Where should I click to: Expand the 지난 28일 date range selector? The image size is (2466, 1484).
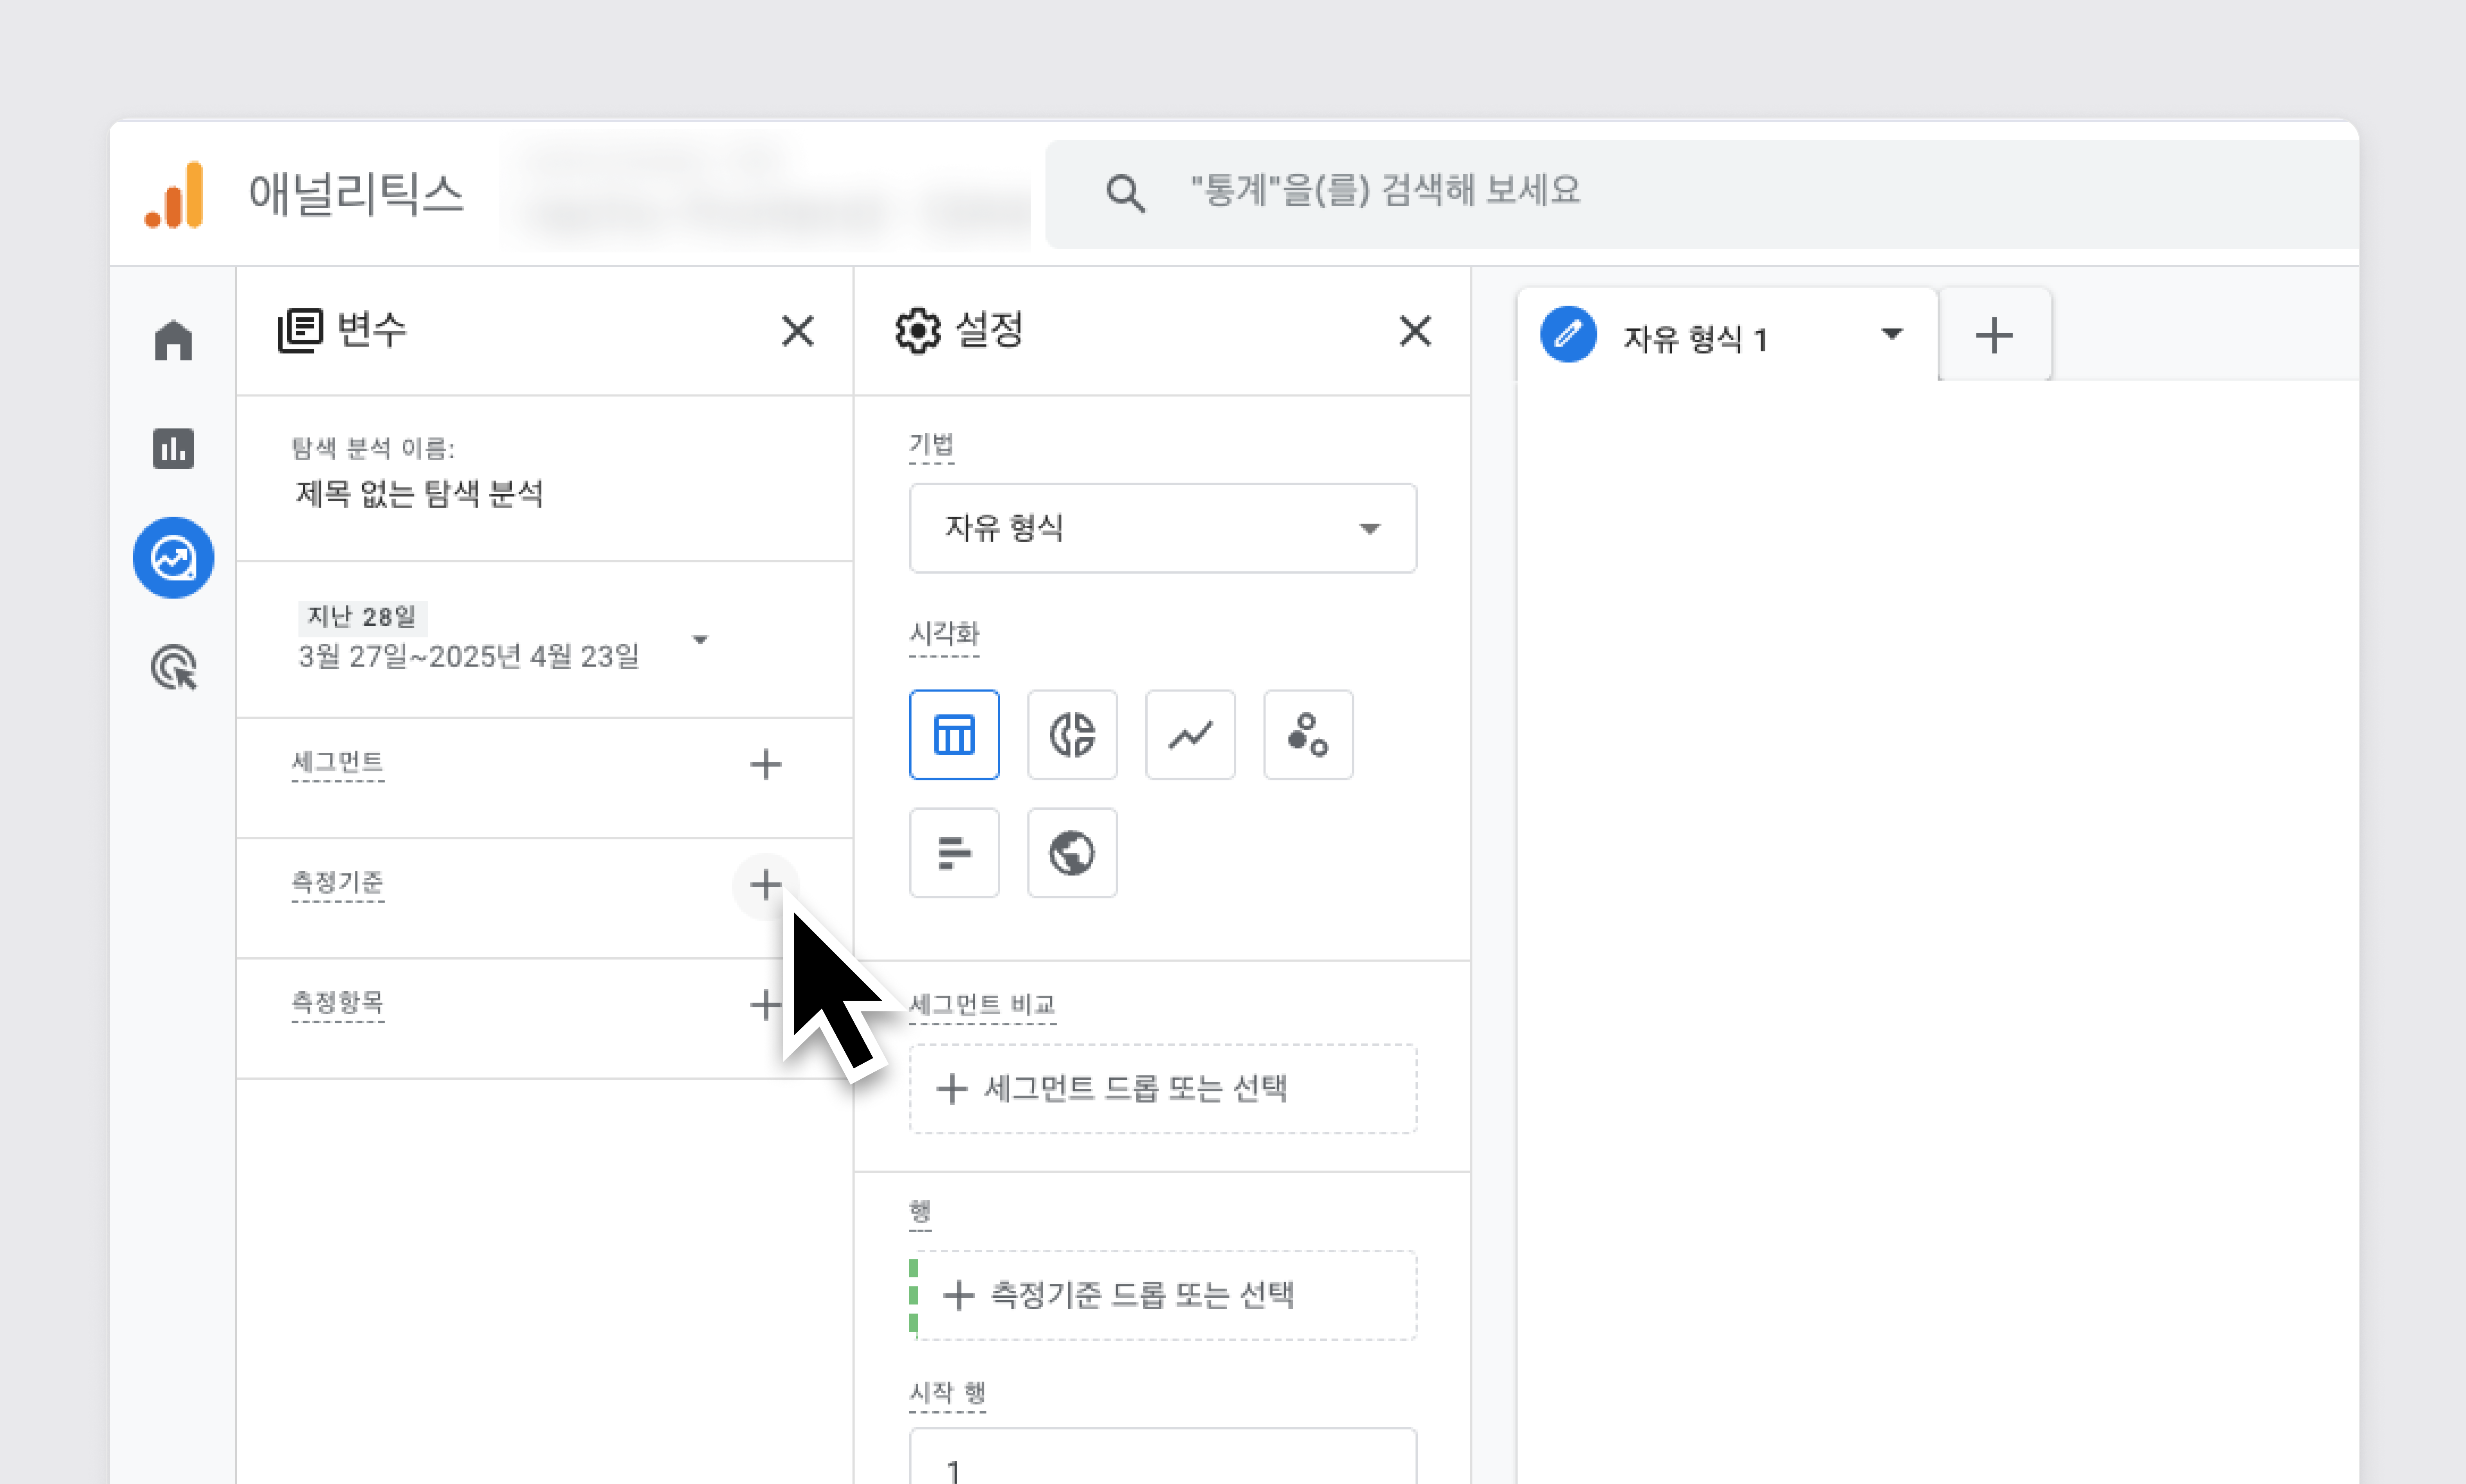click(x=700, y=640)
